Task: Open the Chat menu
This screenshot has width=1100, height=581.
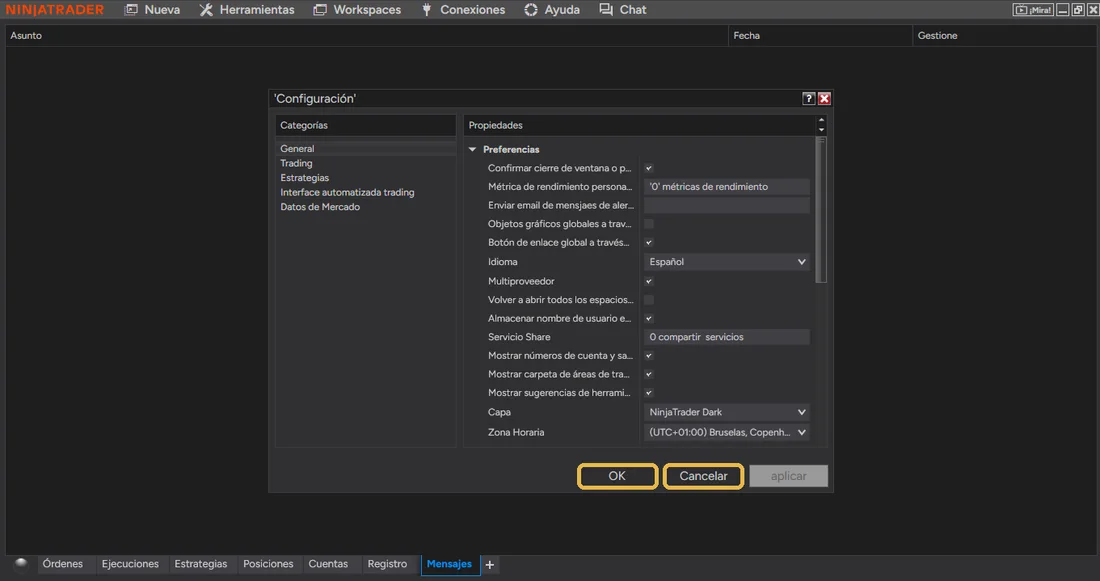Action: point(623,10)
